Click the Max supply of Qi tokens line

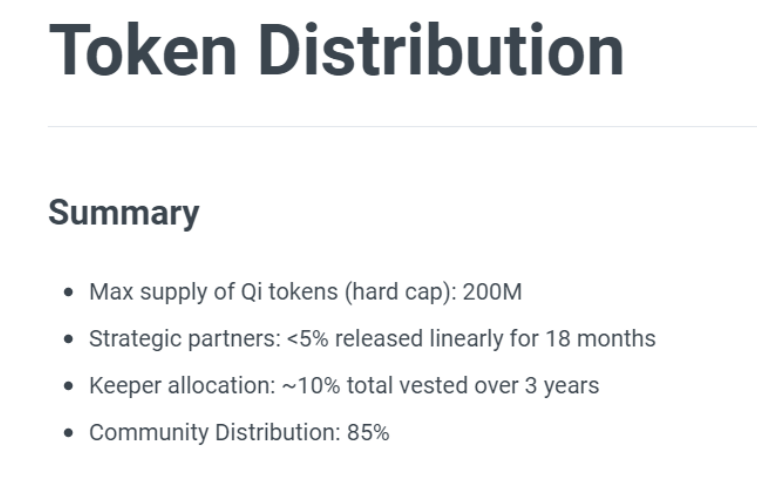tap(305, 292)
